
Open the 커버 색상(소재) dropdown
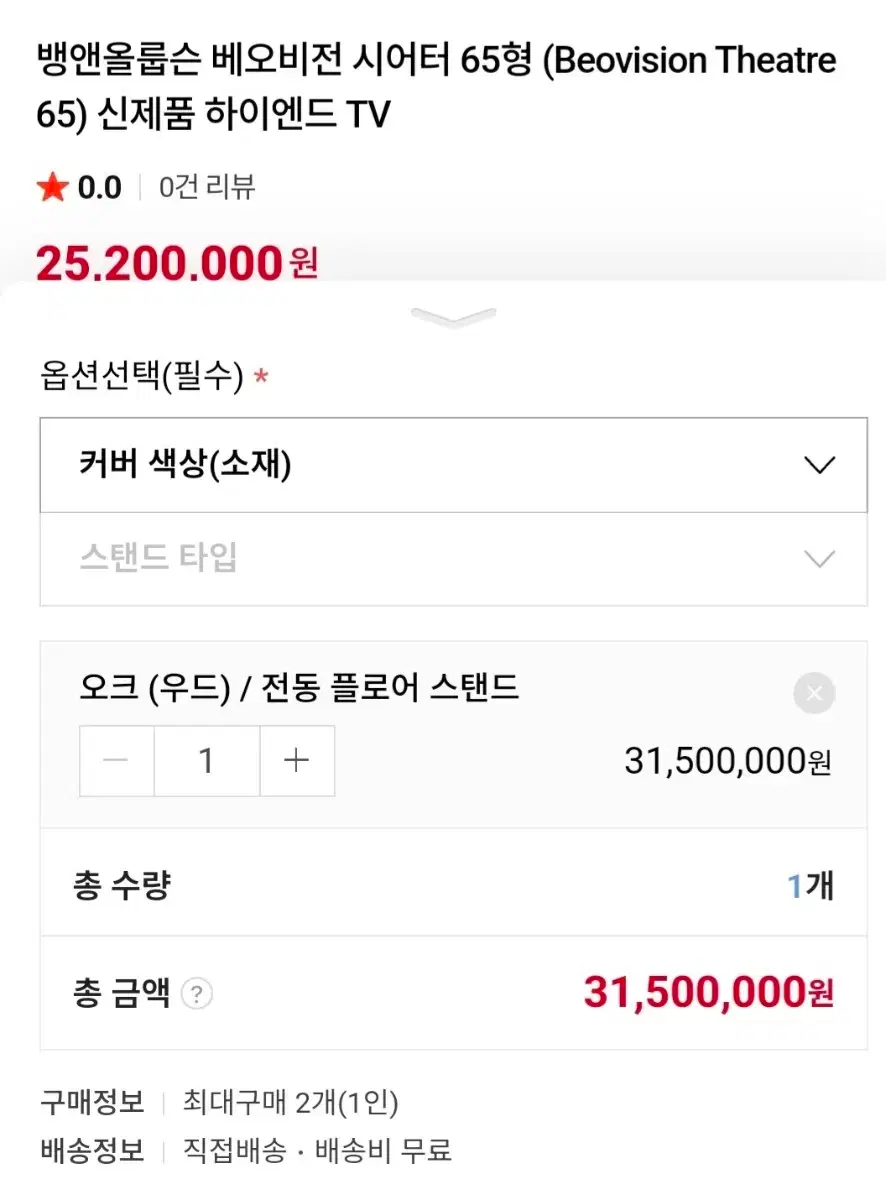coord(453,465)
